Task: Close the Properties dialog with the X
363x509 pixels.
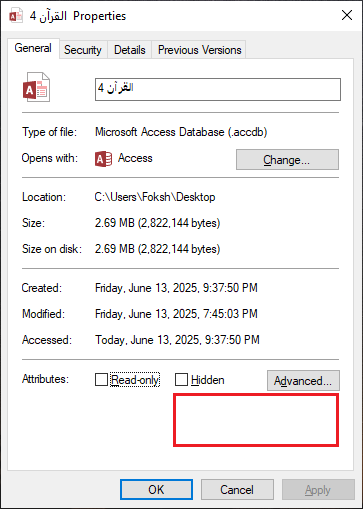Action: pos(347,15)
